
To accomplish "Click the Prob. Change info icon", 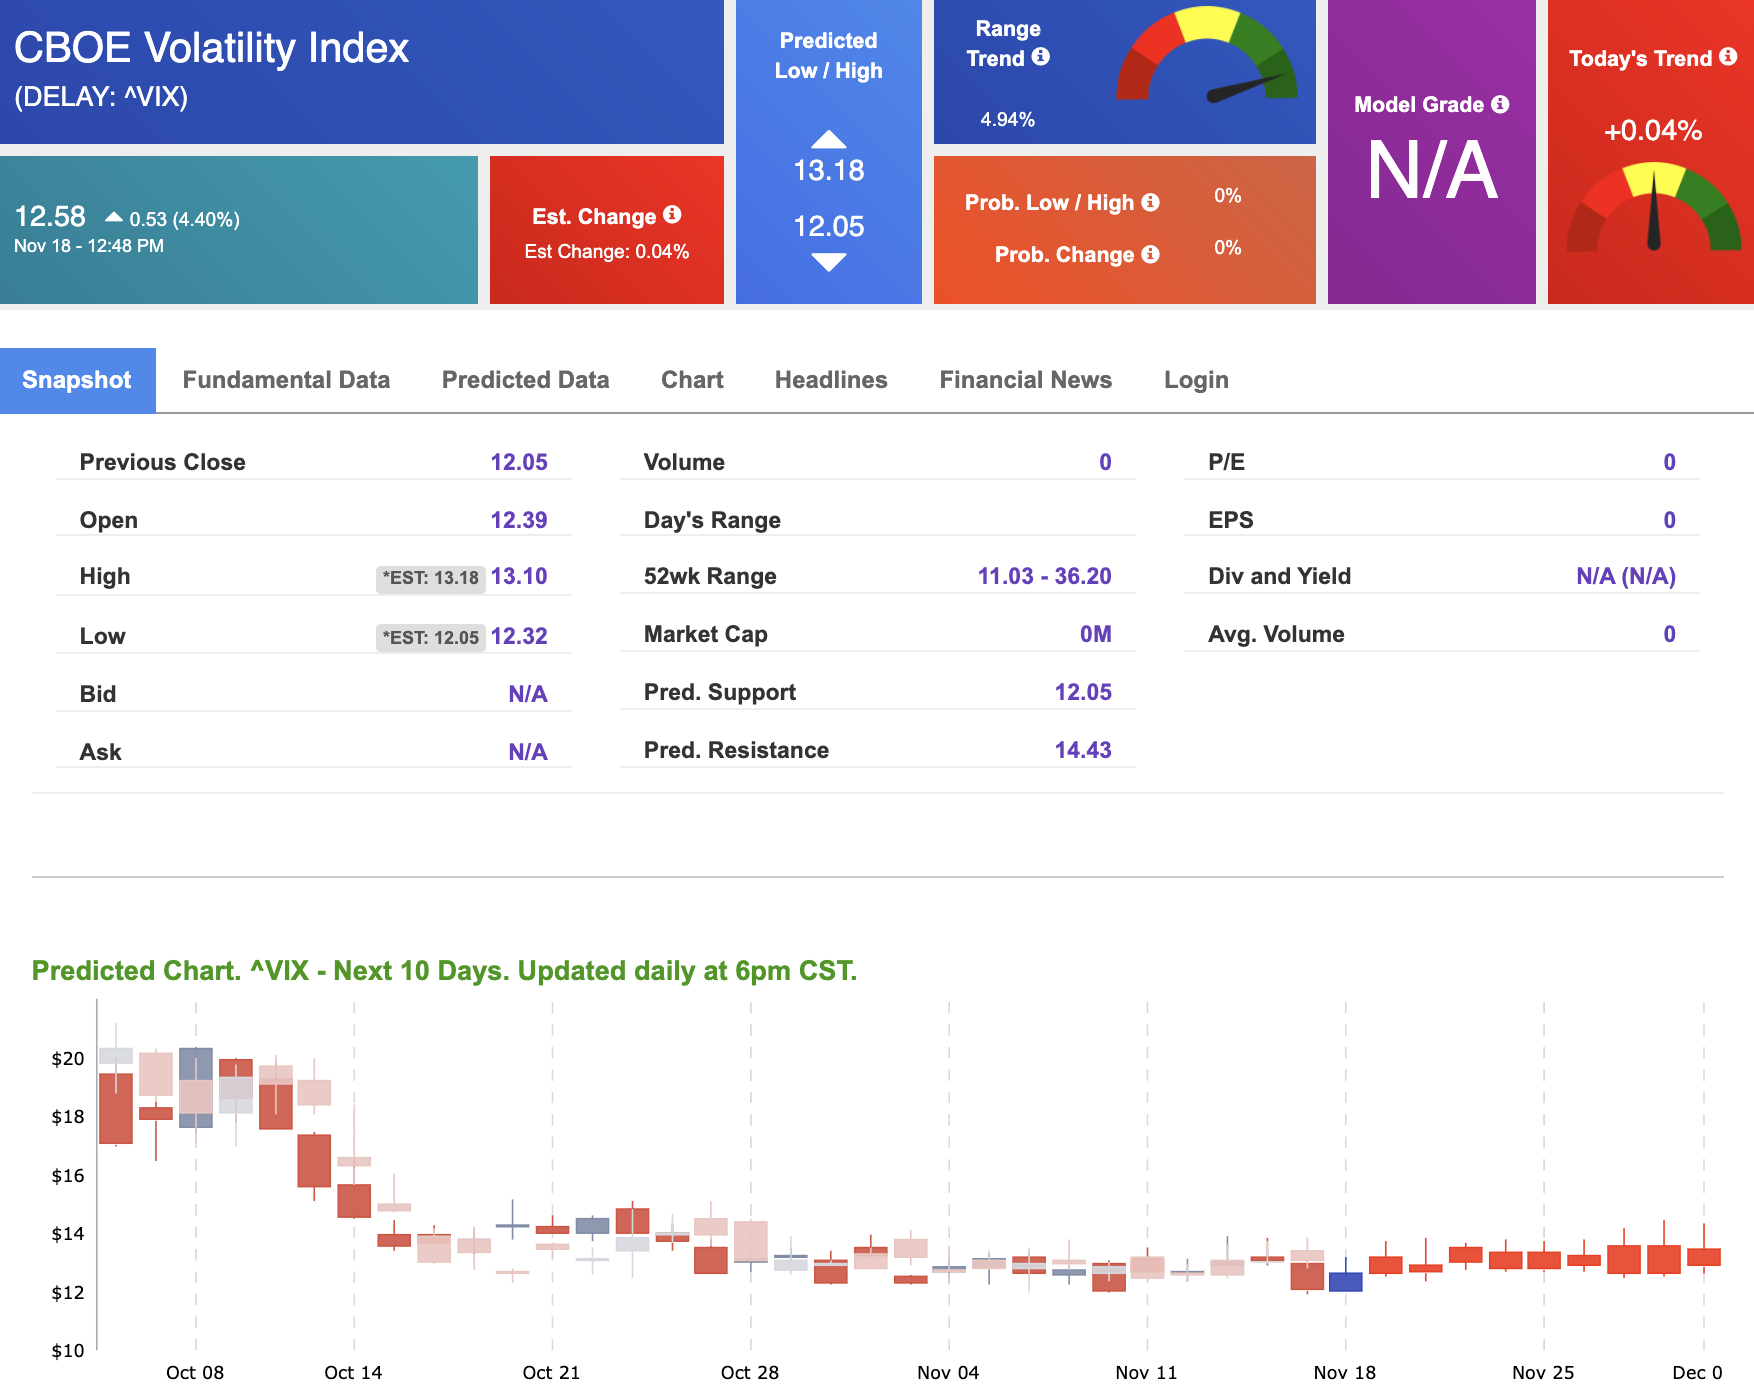I will tap(1151, 254).
